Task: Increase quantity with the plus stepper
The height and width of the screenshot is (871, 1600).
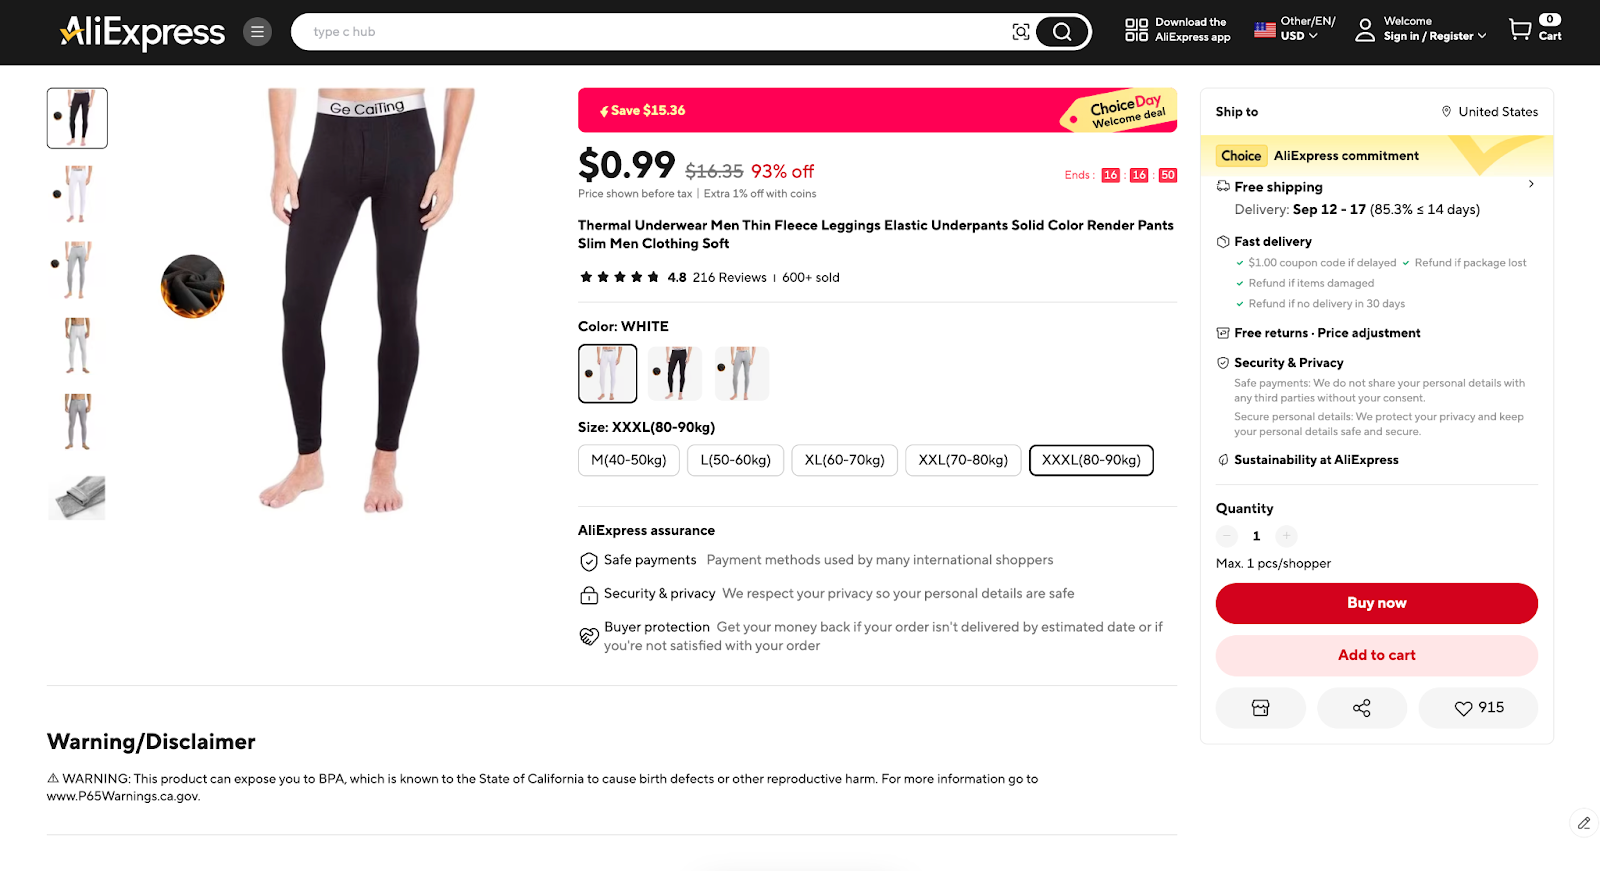Action: tap(1286, 536)
